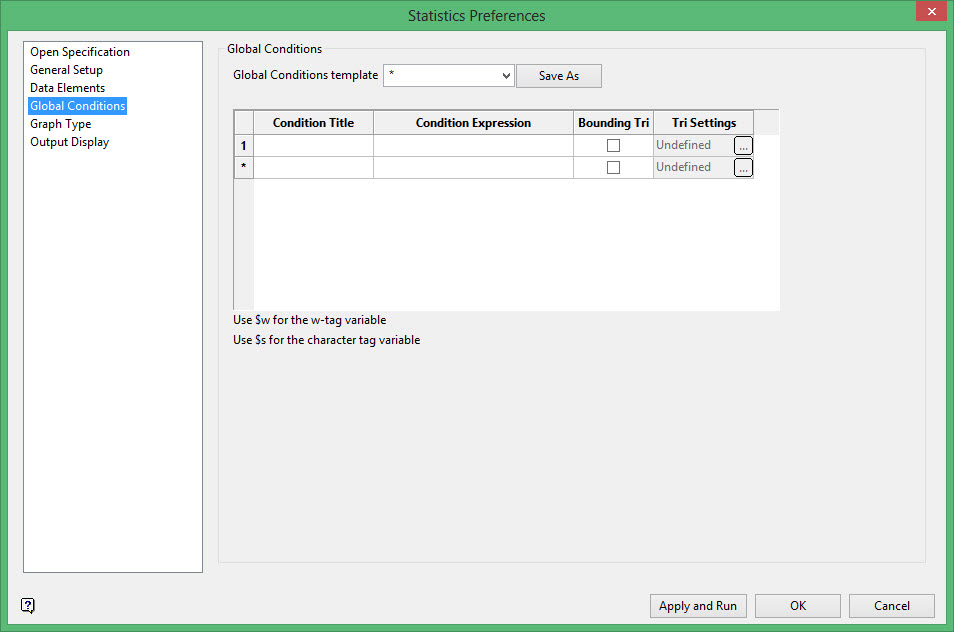The height and width of the screenshot is (632, 954).
Task: Click the Cancel button
Action: (891, 606)
